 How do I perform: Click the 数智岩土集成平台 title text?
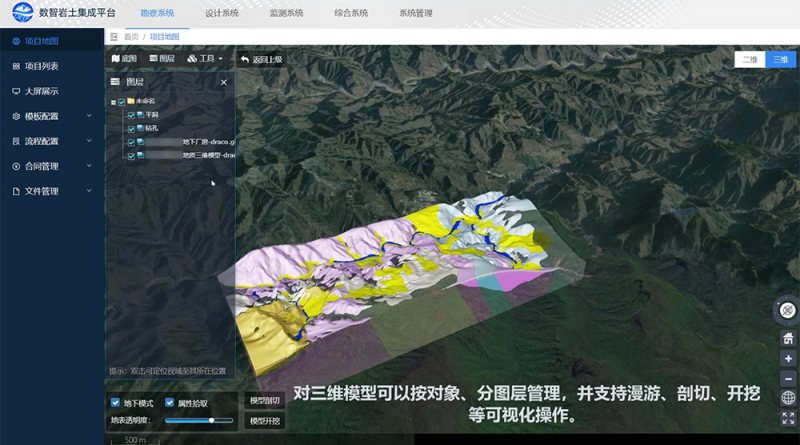coord(77,13)
